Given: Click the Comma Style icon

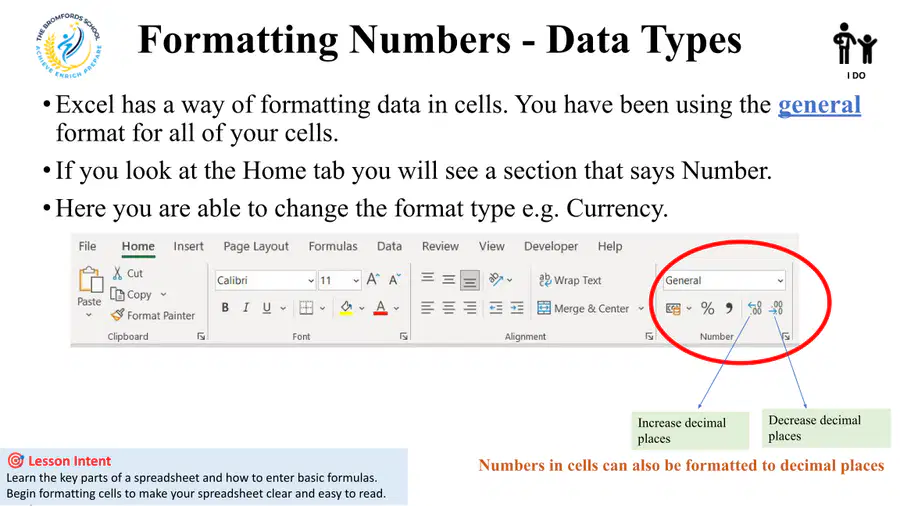Looking at the screenshot, I should tap(729, 309).
